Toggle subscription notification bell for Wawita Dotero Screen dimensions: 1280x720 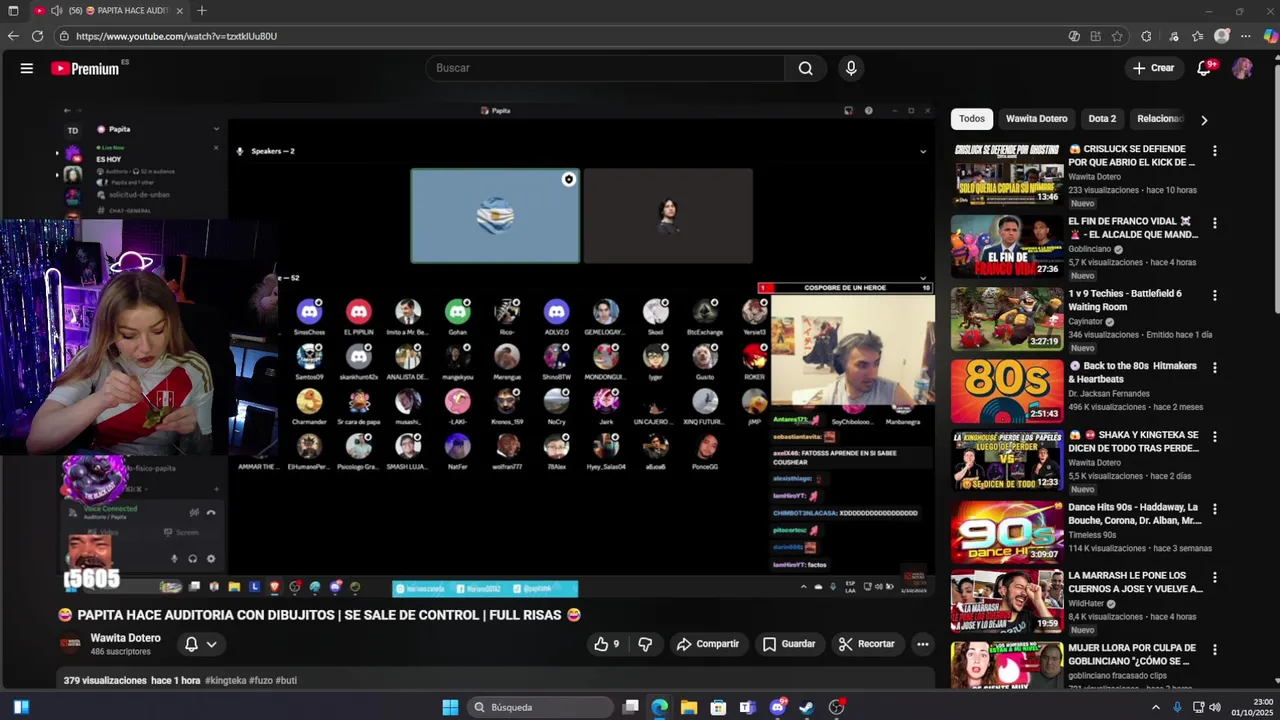(x=191, y=644)
